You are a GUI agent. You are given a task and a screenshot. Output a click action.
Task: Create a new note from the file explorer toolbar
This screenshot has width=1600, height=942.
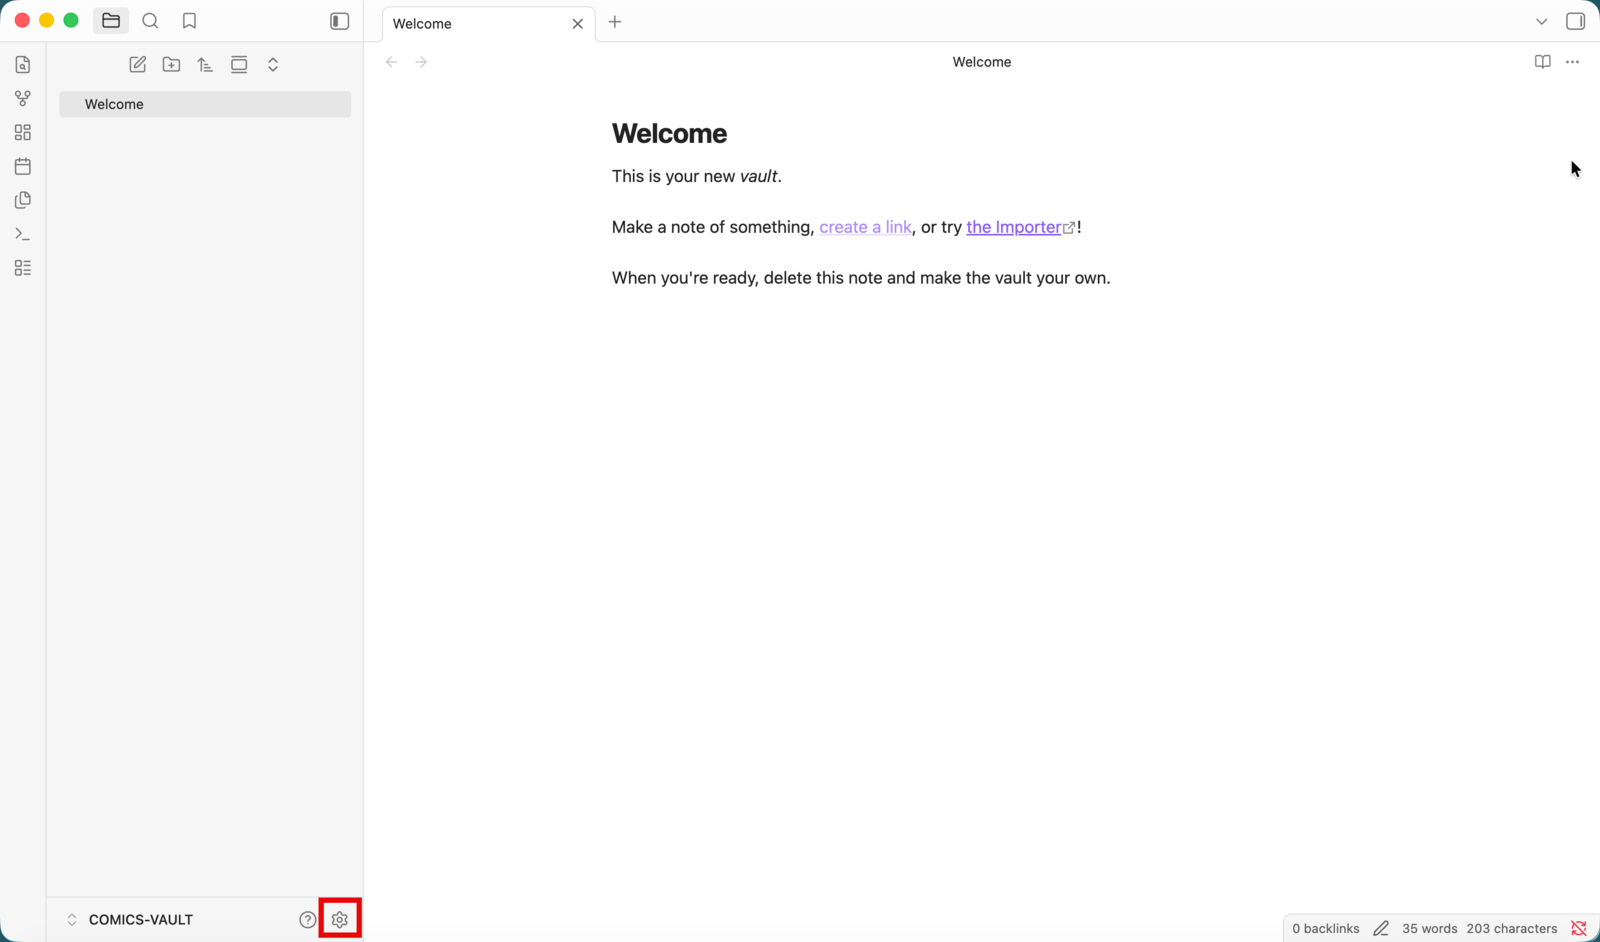(x=138, y=64)
